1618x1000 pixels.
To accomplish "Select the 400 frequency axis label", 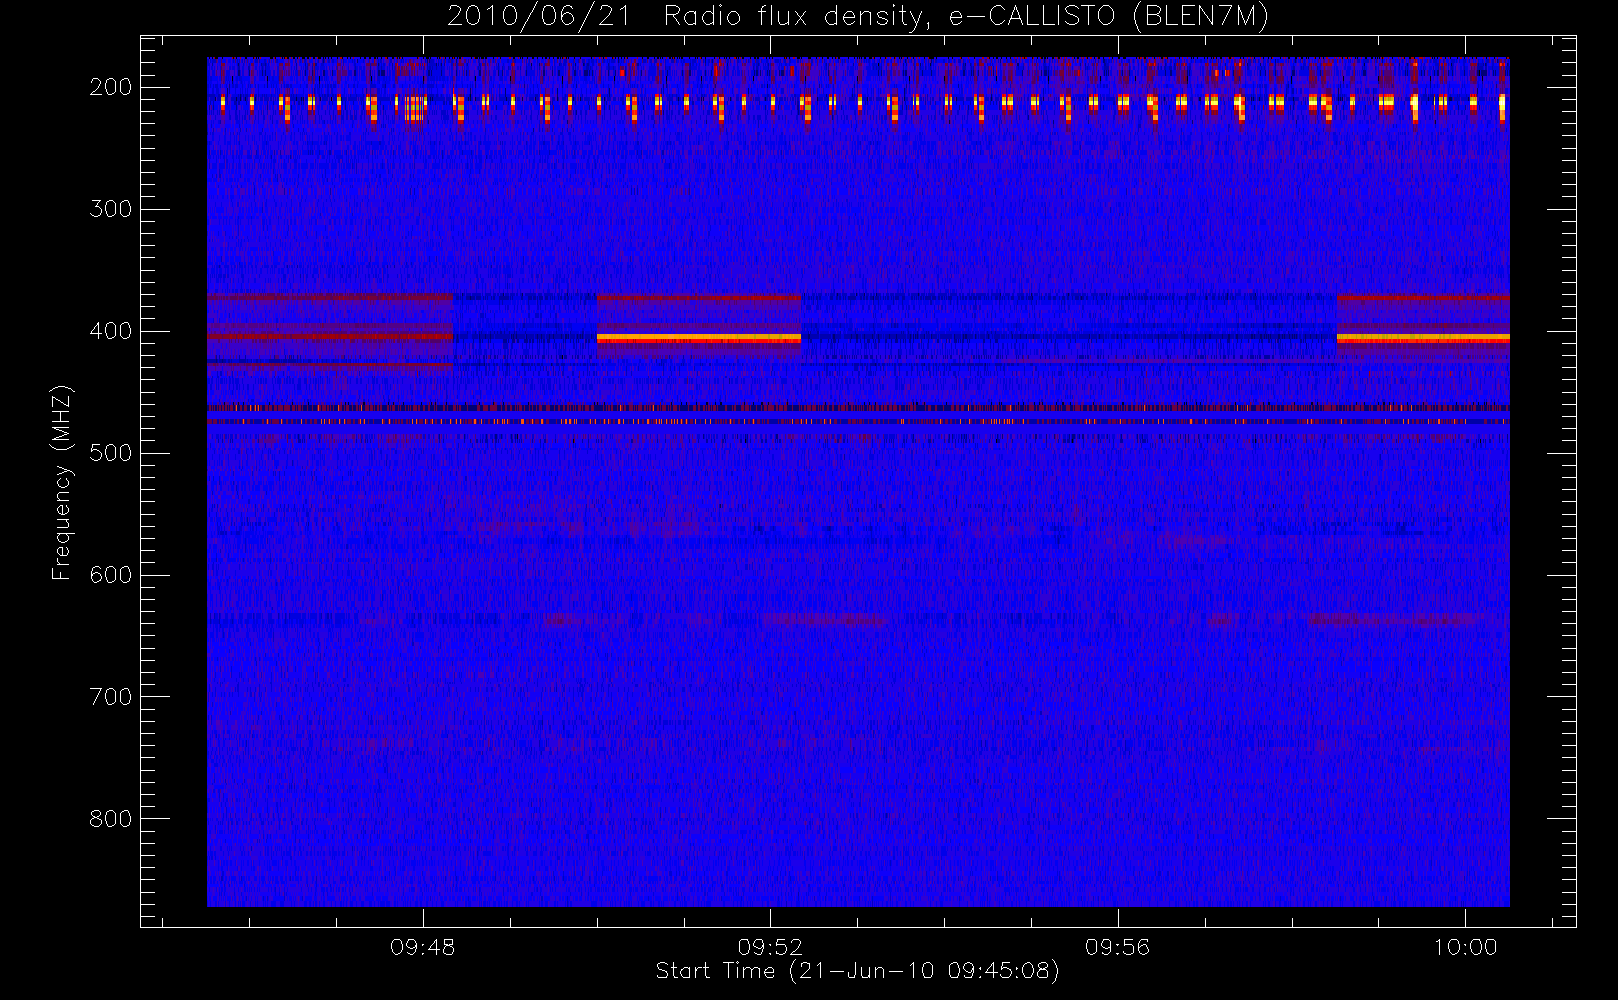I will pyautogui.click(x=110, y=331).
